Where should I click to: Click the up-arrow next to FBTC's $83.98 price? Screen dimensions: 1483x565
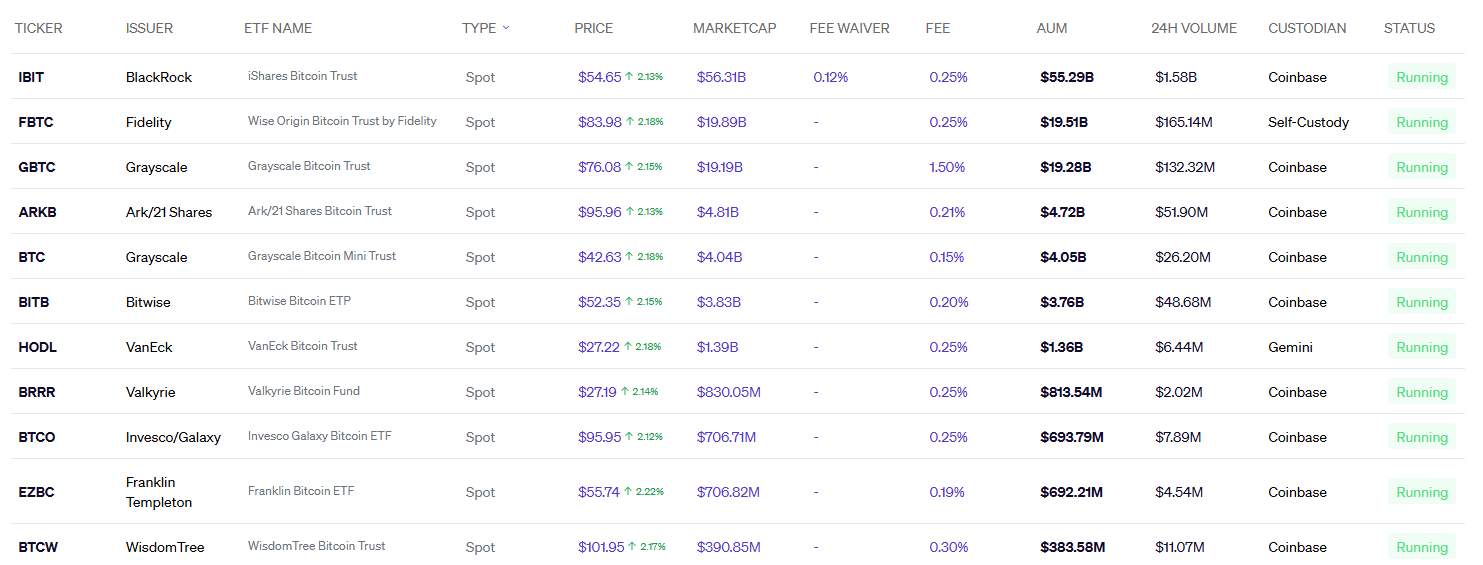tap(629, 122)
